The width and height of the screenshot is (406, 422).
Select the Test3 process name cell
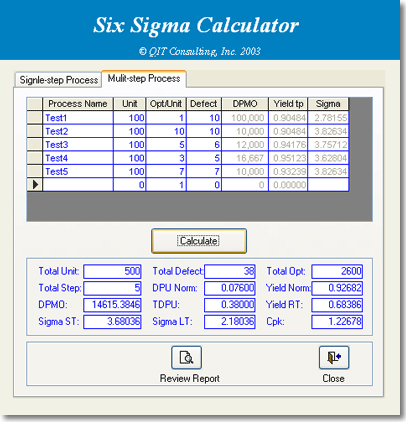78,145
